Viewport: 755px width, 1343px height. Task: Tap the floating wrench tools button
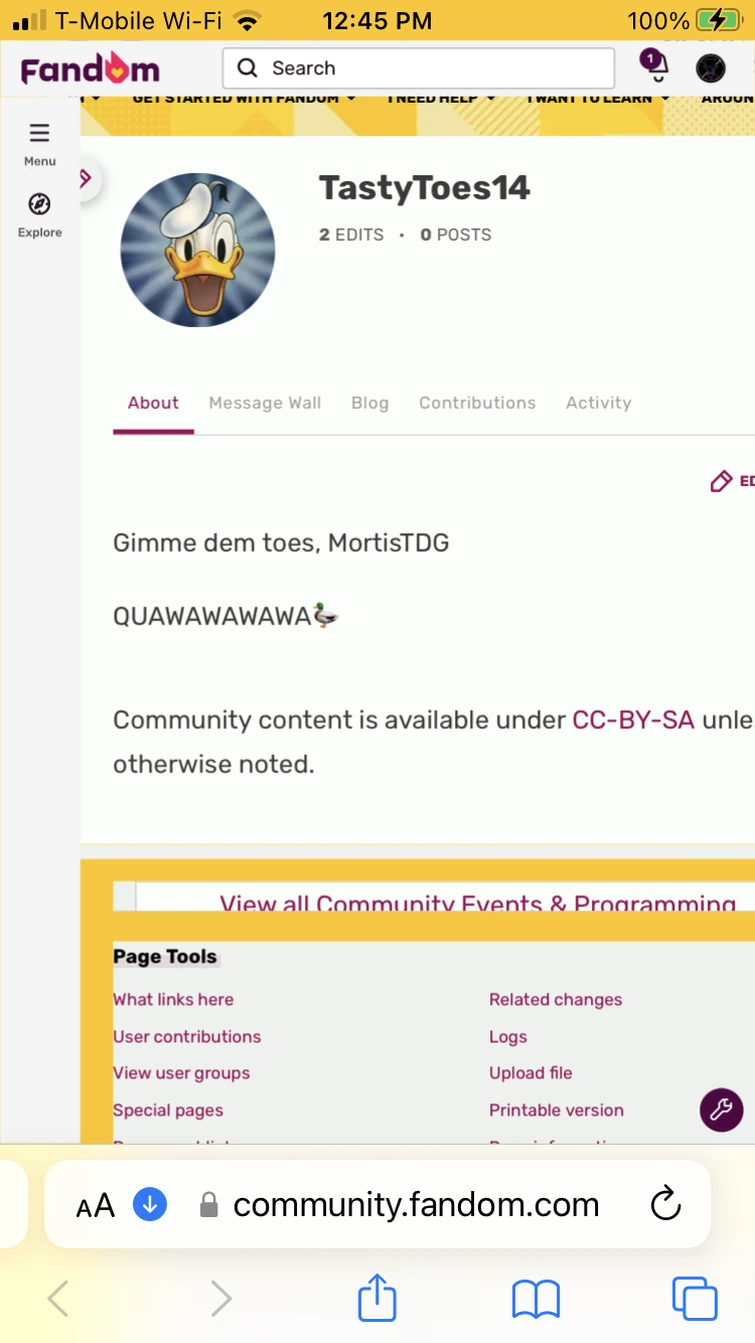tap(721, 1109)
